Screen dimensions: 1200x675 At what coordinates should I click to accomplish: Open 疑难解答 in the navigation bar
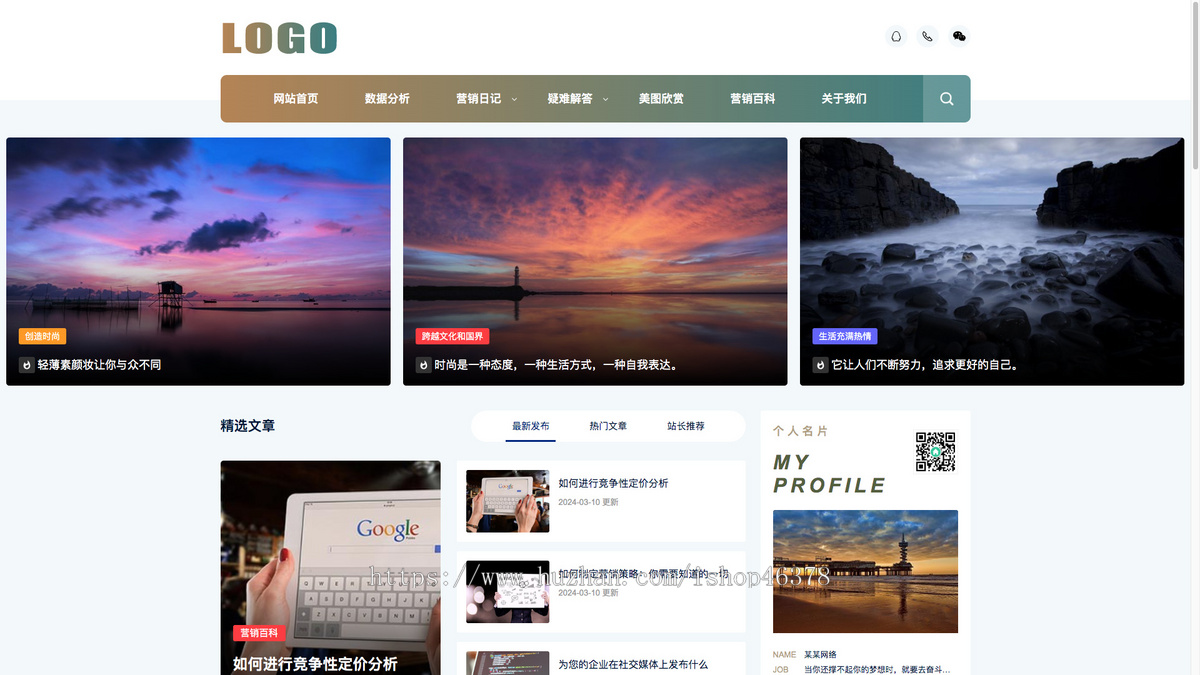(x=570, y=99)
